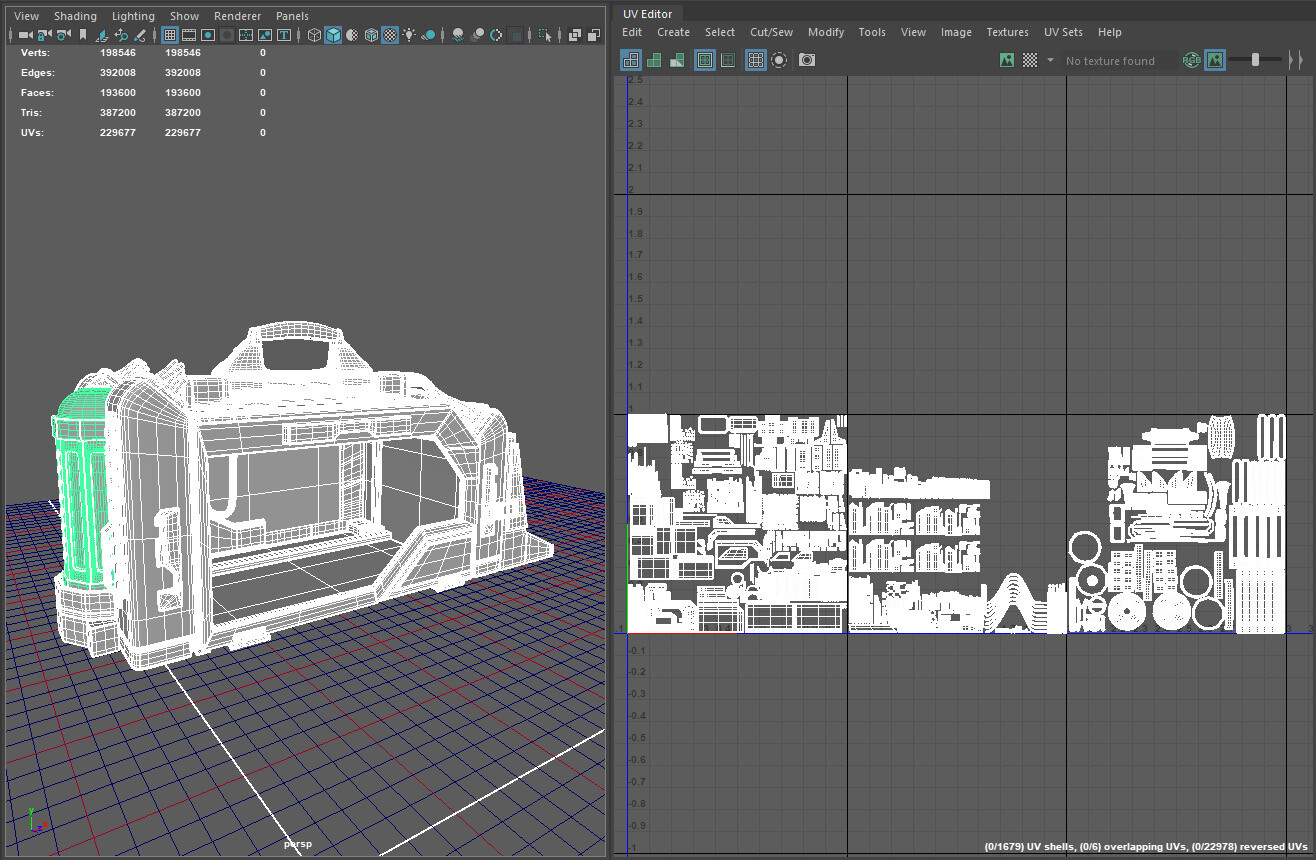Open the Cut/Sew menu
The height and width of the screenshot is (860, 1316).
click(771, 32)
